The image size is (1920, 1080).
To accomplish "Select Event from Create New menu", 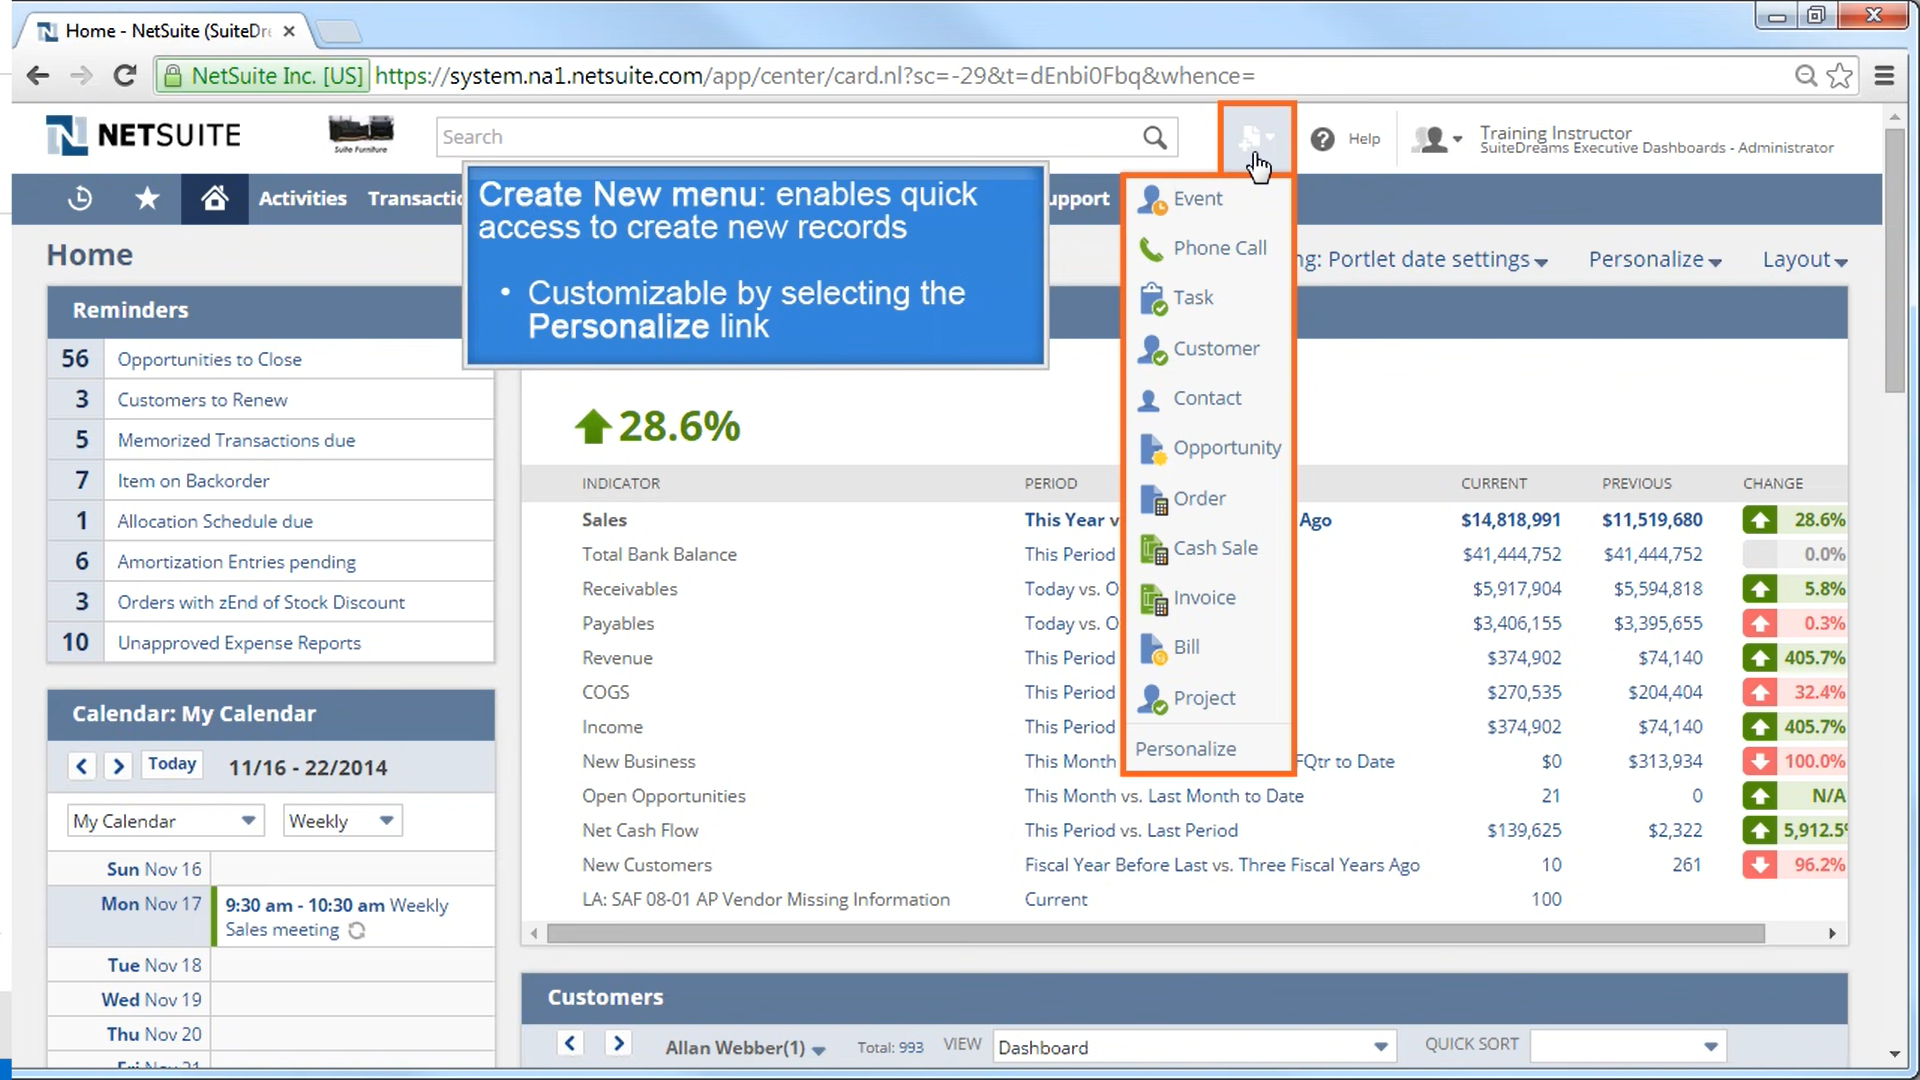I will 1208,198.
